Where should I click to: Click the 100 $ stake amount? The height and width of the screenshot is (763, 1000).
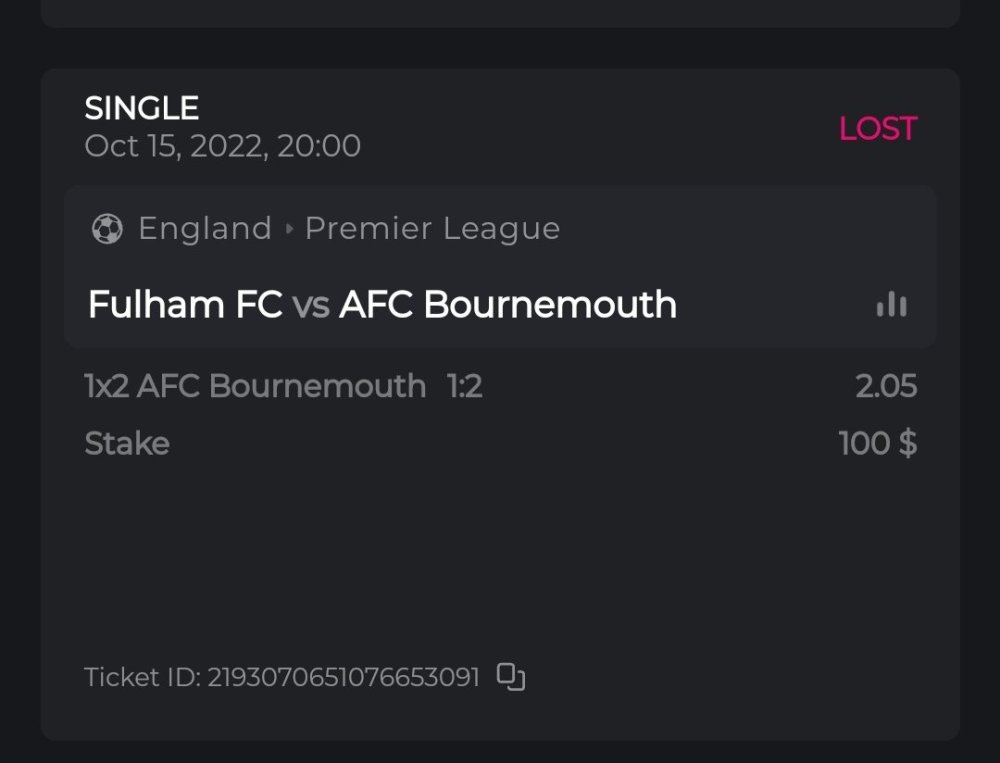[877, 443]
